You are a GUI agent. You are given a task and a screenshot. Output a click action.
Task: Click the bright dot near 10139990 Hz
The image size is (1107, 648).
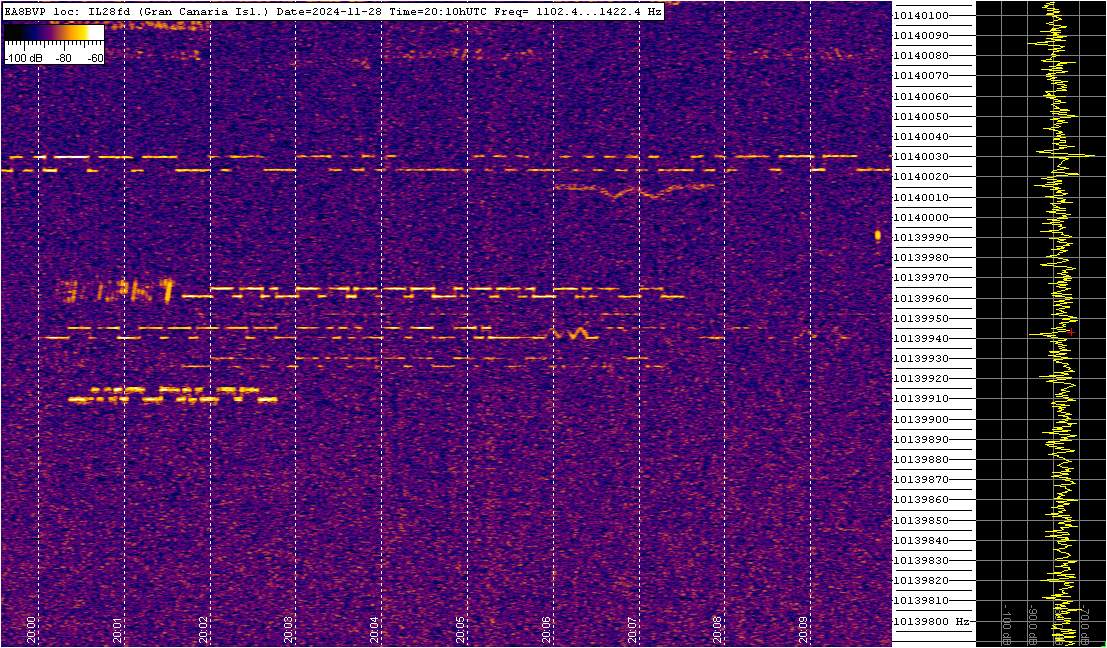[878, 236]
